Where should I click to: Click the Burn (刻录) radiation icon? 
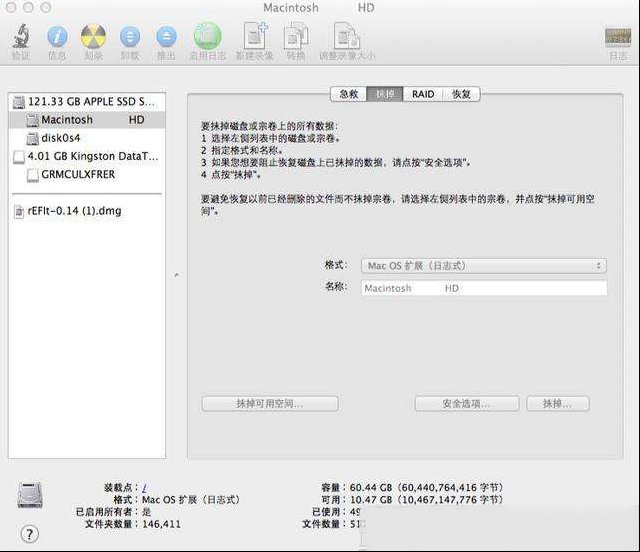pos(93,36)
